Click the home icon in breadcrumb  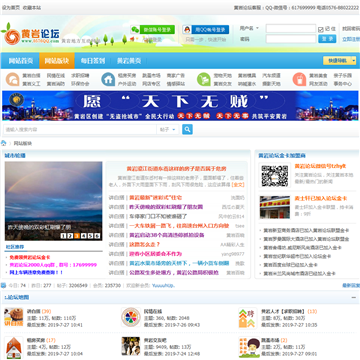coord(4,143)
